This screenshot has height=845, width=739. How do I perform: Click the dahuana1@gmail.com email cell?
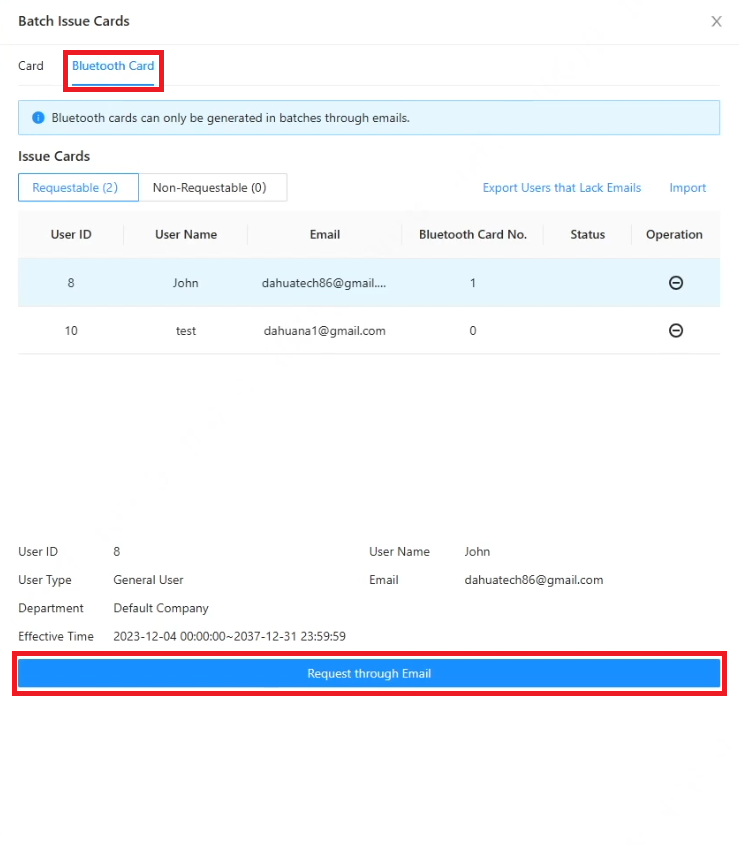click(x=324, y=331)
